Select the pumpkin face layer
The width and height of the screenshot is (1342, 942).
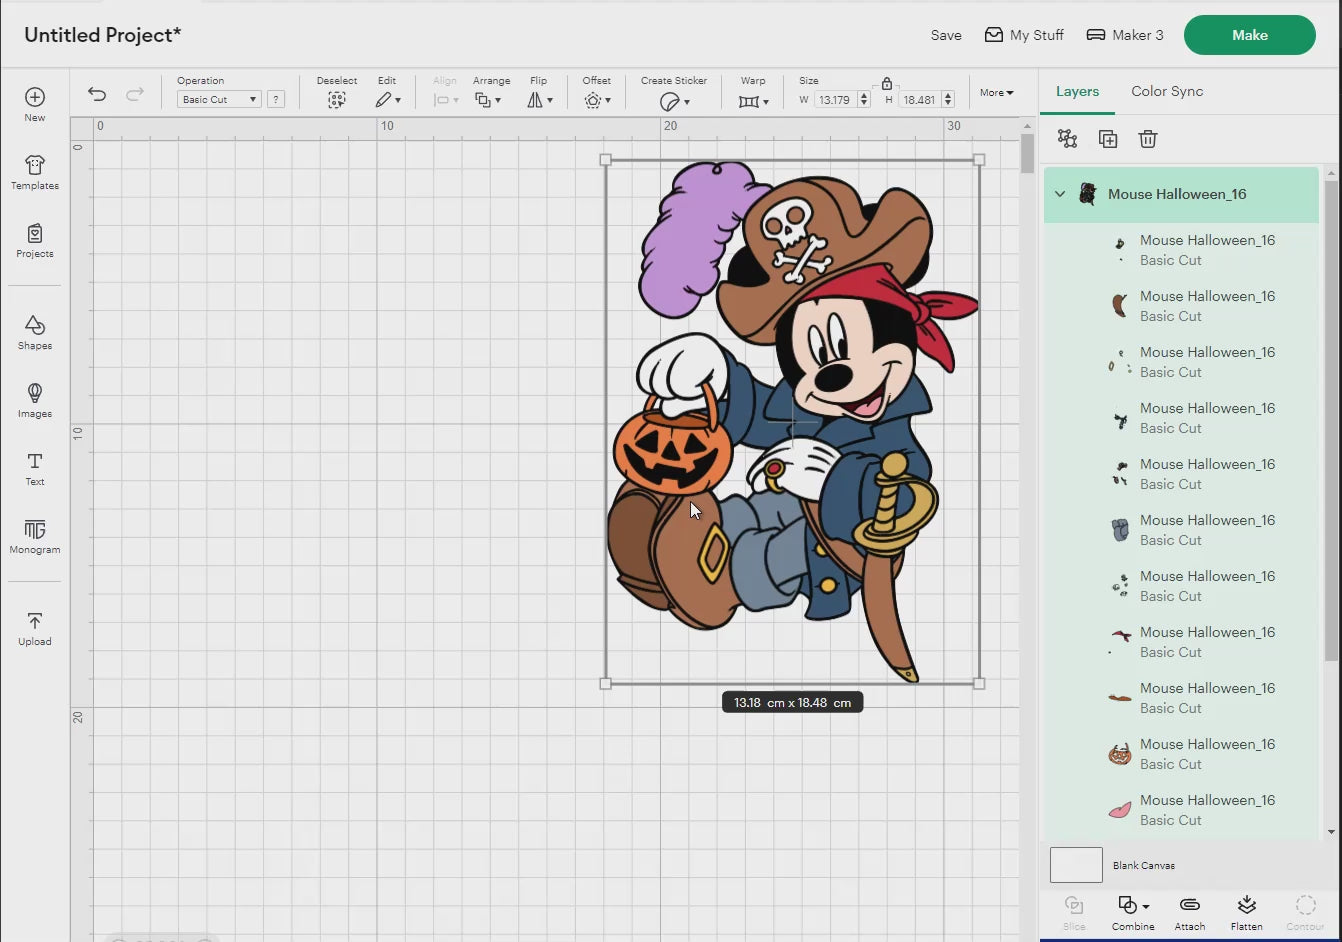point(1182,754)
